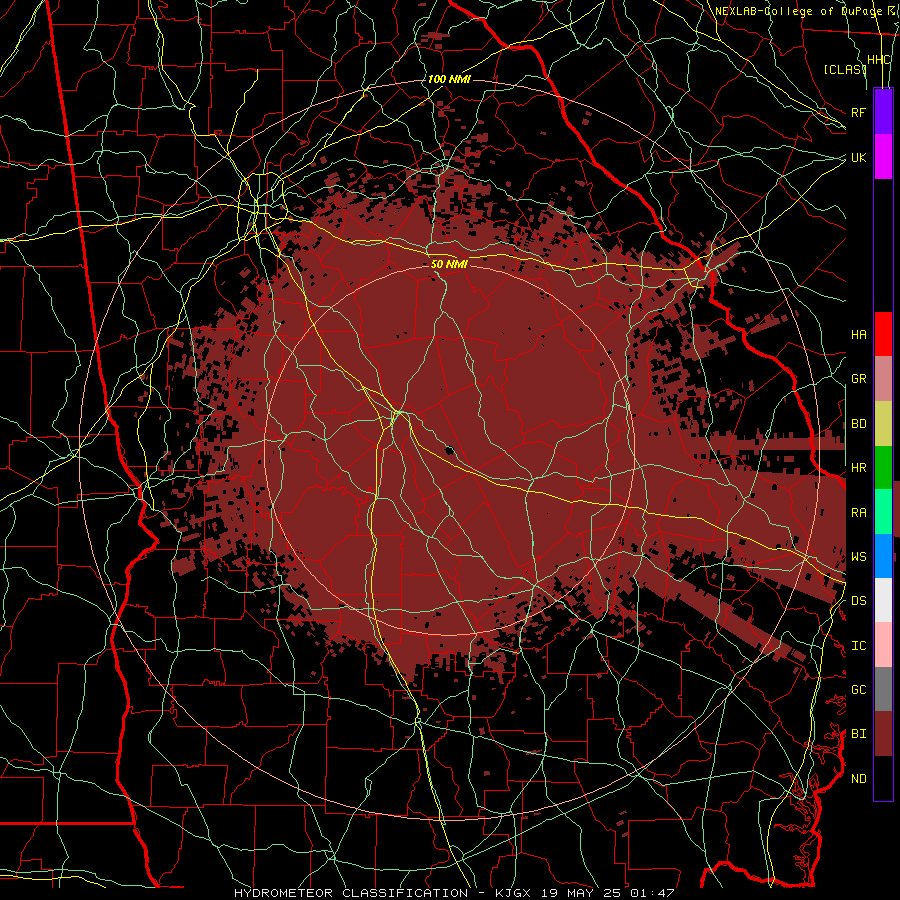The image size is (900, 900).
Task: Click the GR legend label
Action: tap(859, 379)
